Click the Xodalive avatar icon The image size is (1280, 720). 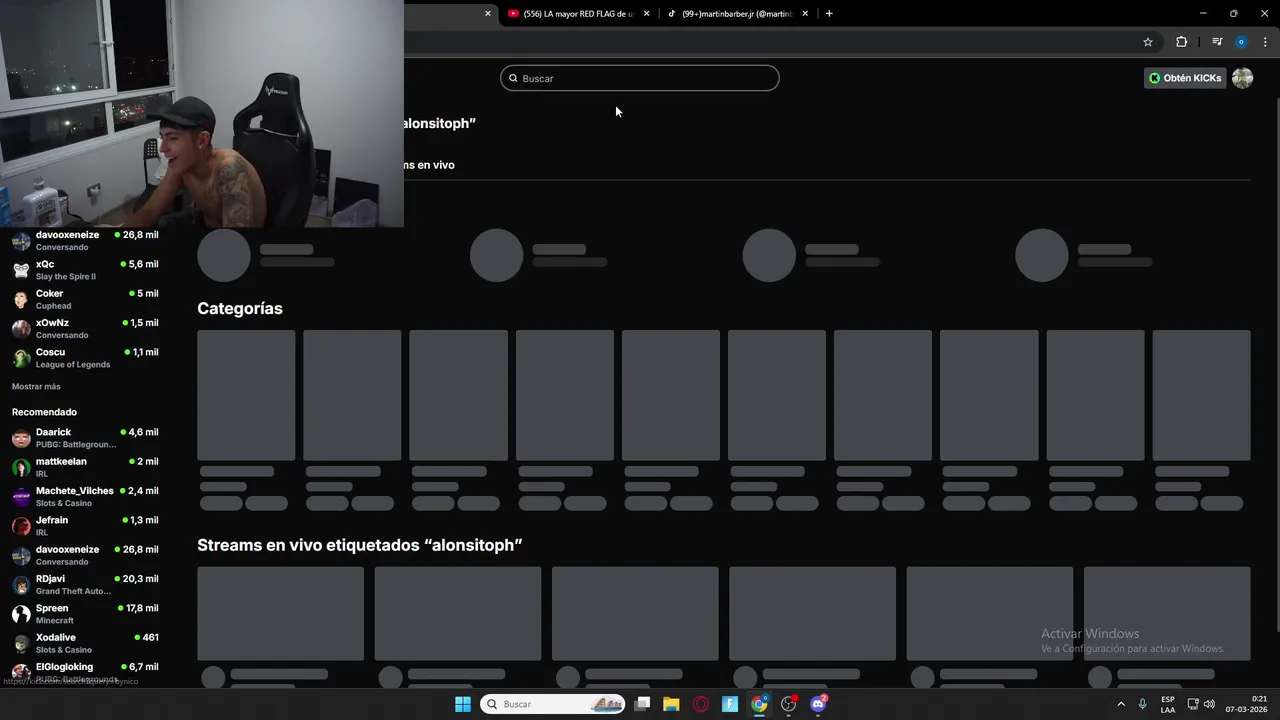pyautogui.click(x=21, y=643)
